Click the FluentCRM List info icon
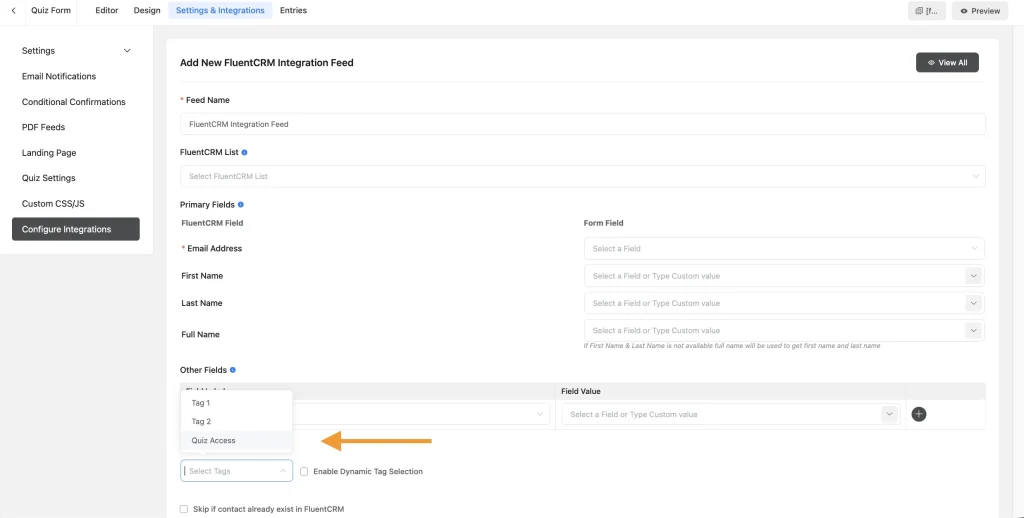 (x=244, y=152)
